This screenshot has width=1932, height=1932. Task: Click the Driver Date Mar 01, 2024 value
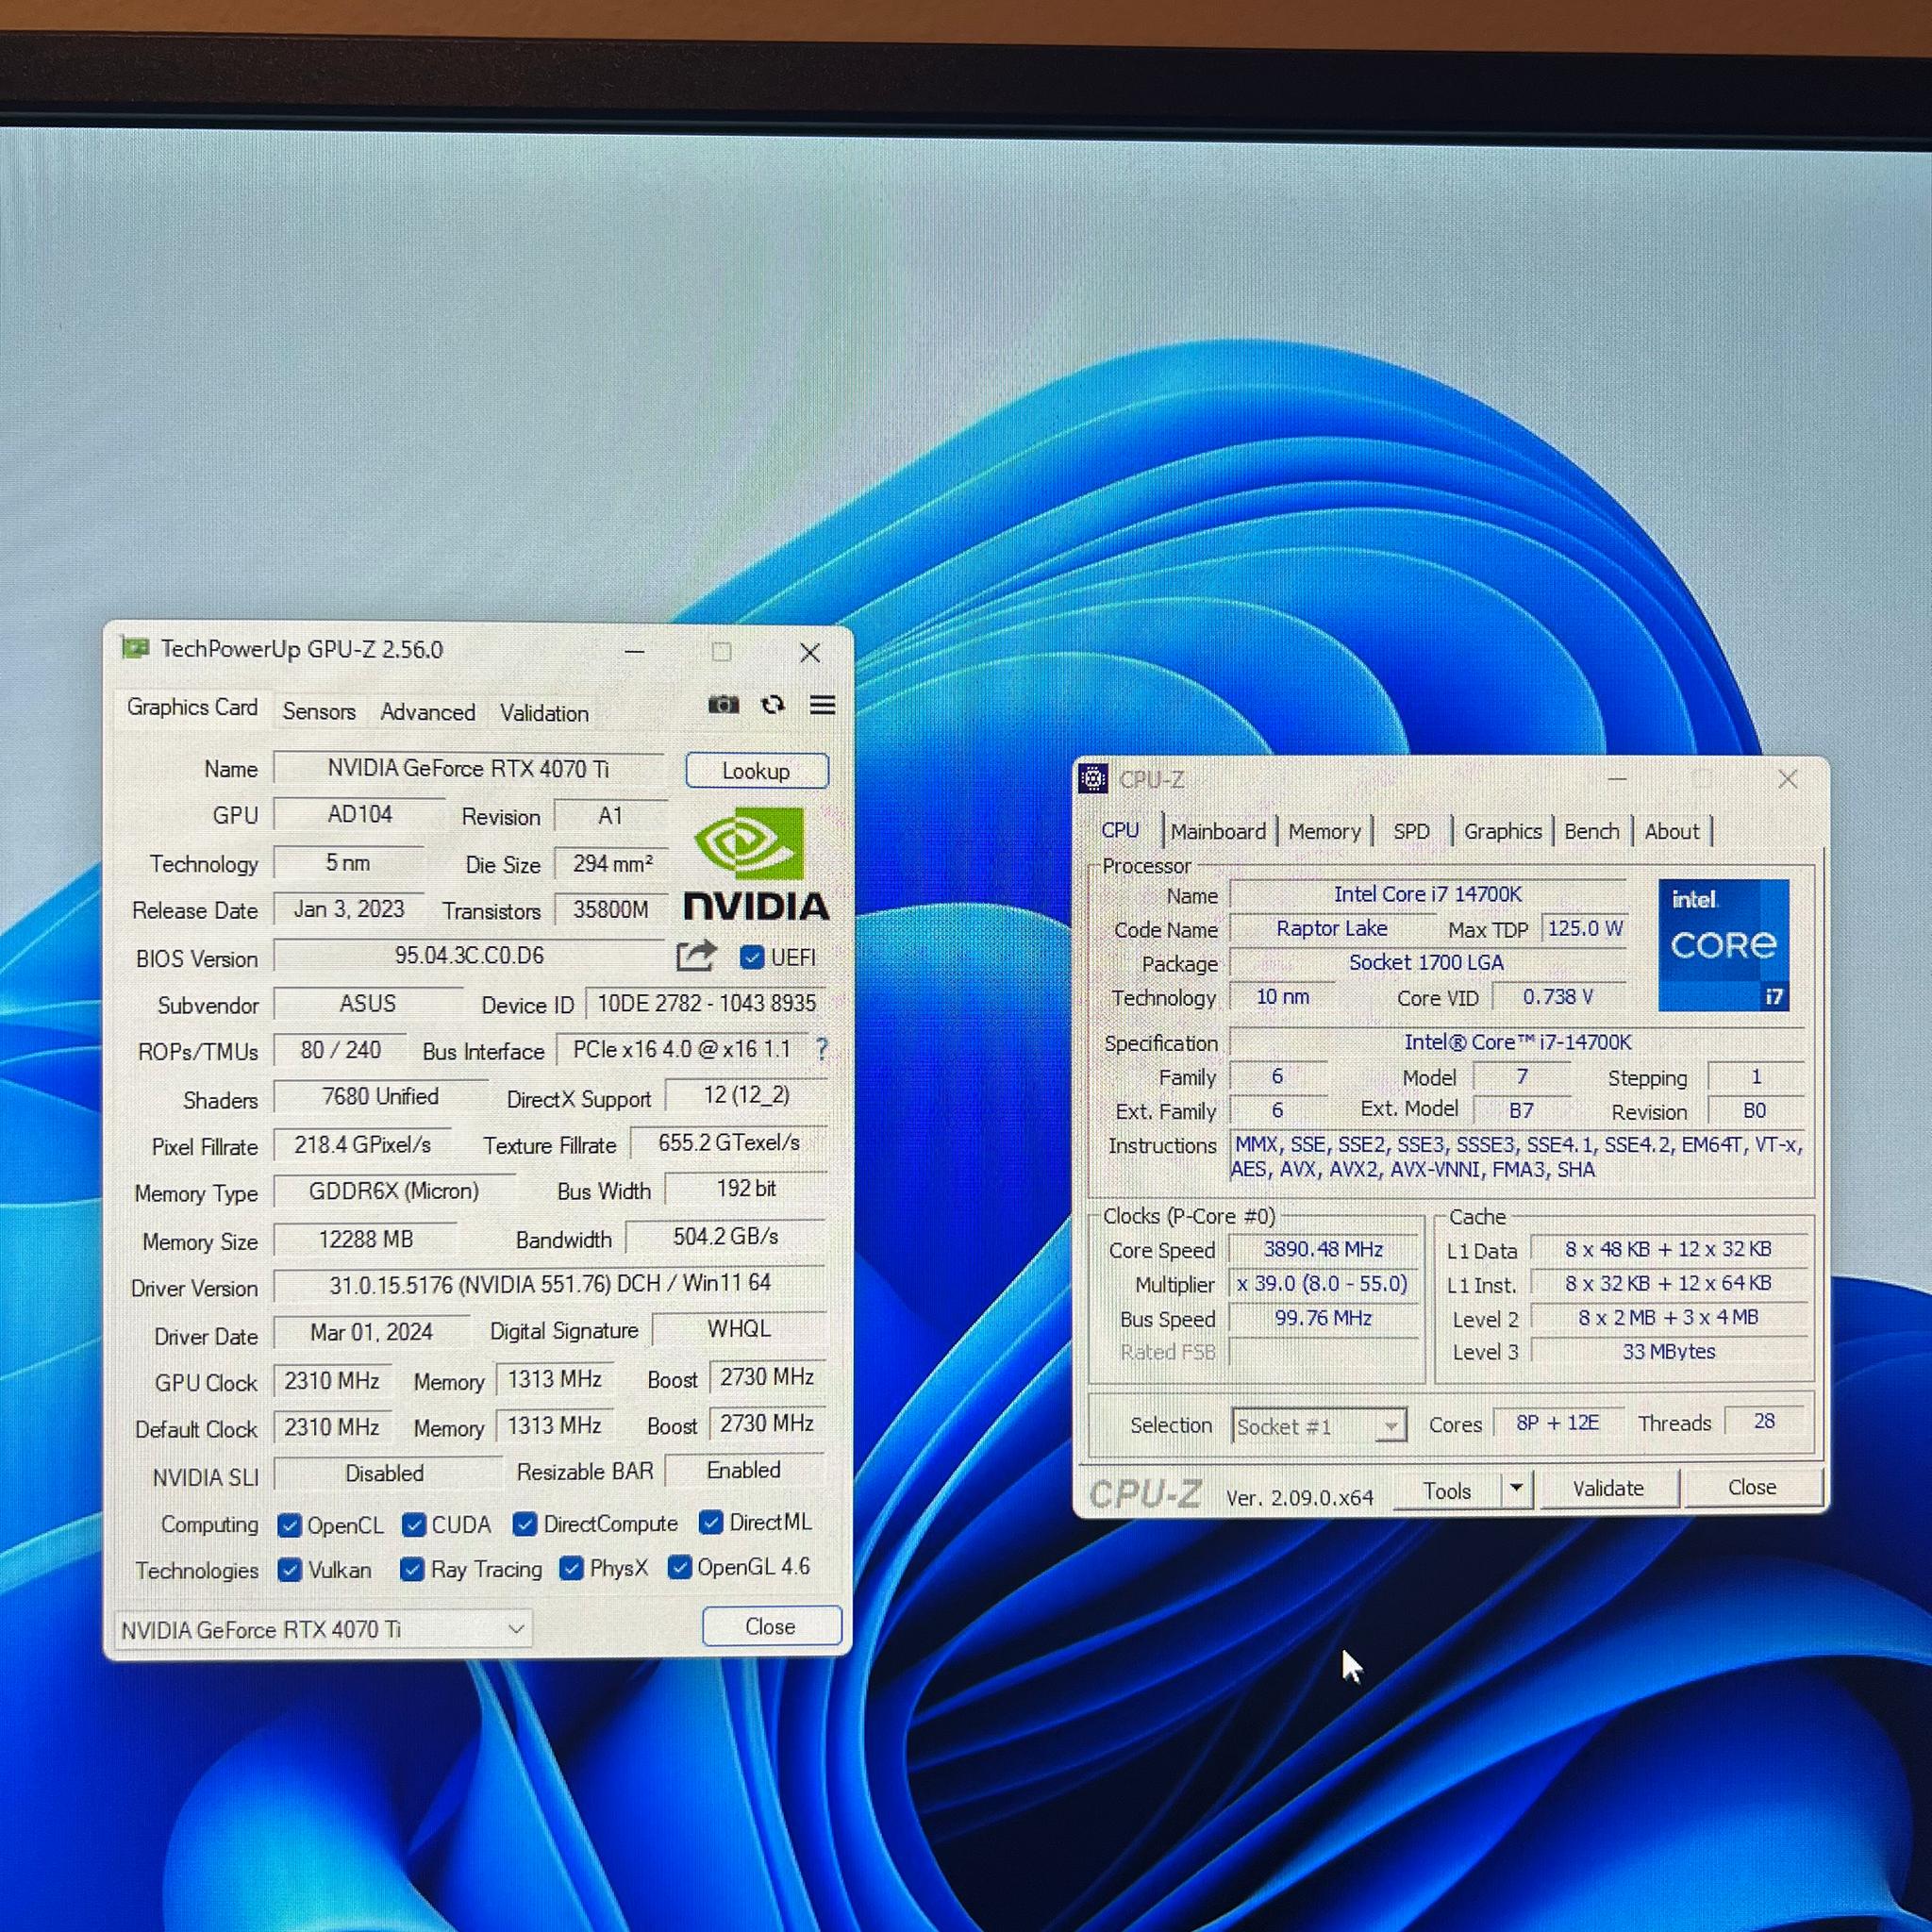tap(371, 1332)
